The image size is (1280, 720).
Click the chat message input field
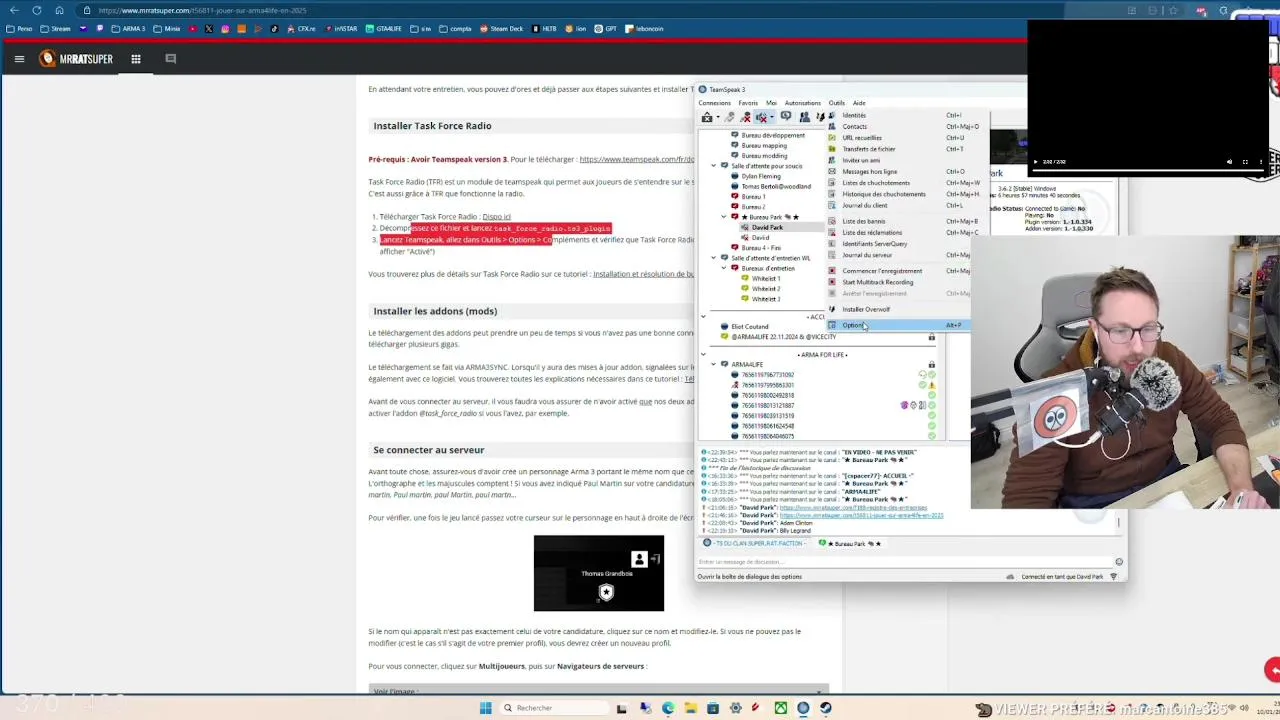[904, 562]
